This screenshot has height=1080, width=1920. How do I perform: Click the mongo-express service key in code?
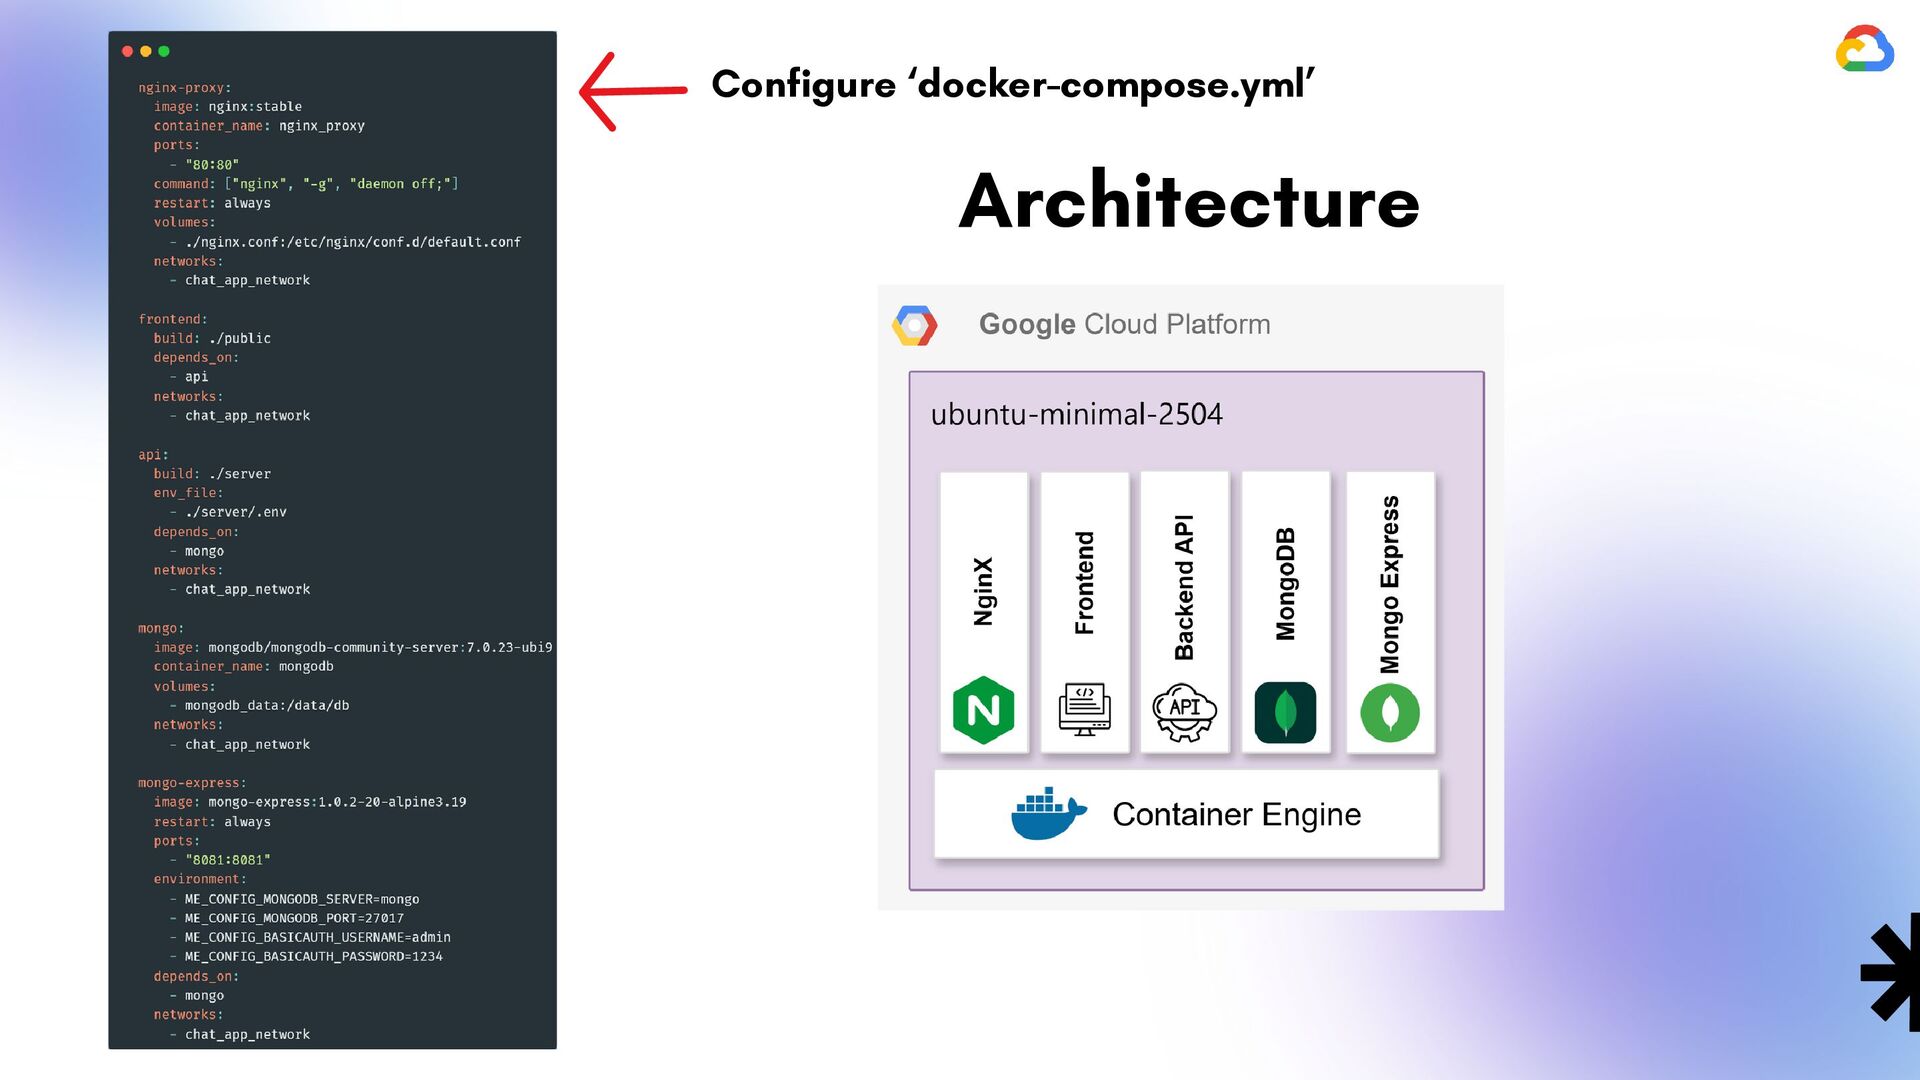click(190, 783)
